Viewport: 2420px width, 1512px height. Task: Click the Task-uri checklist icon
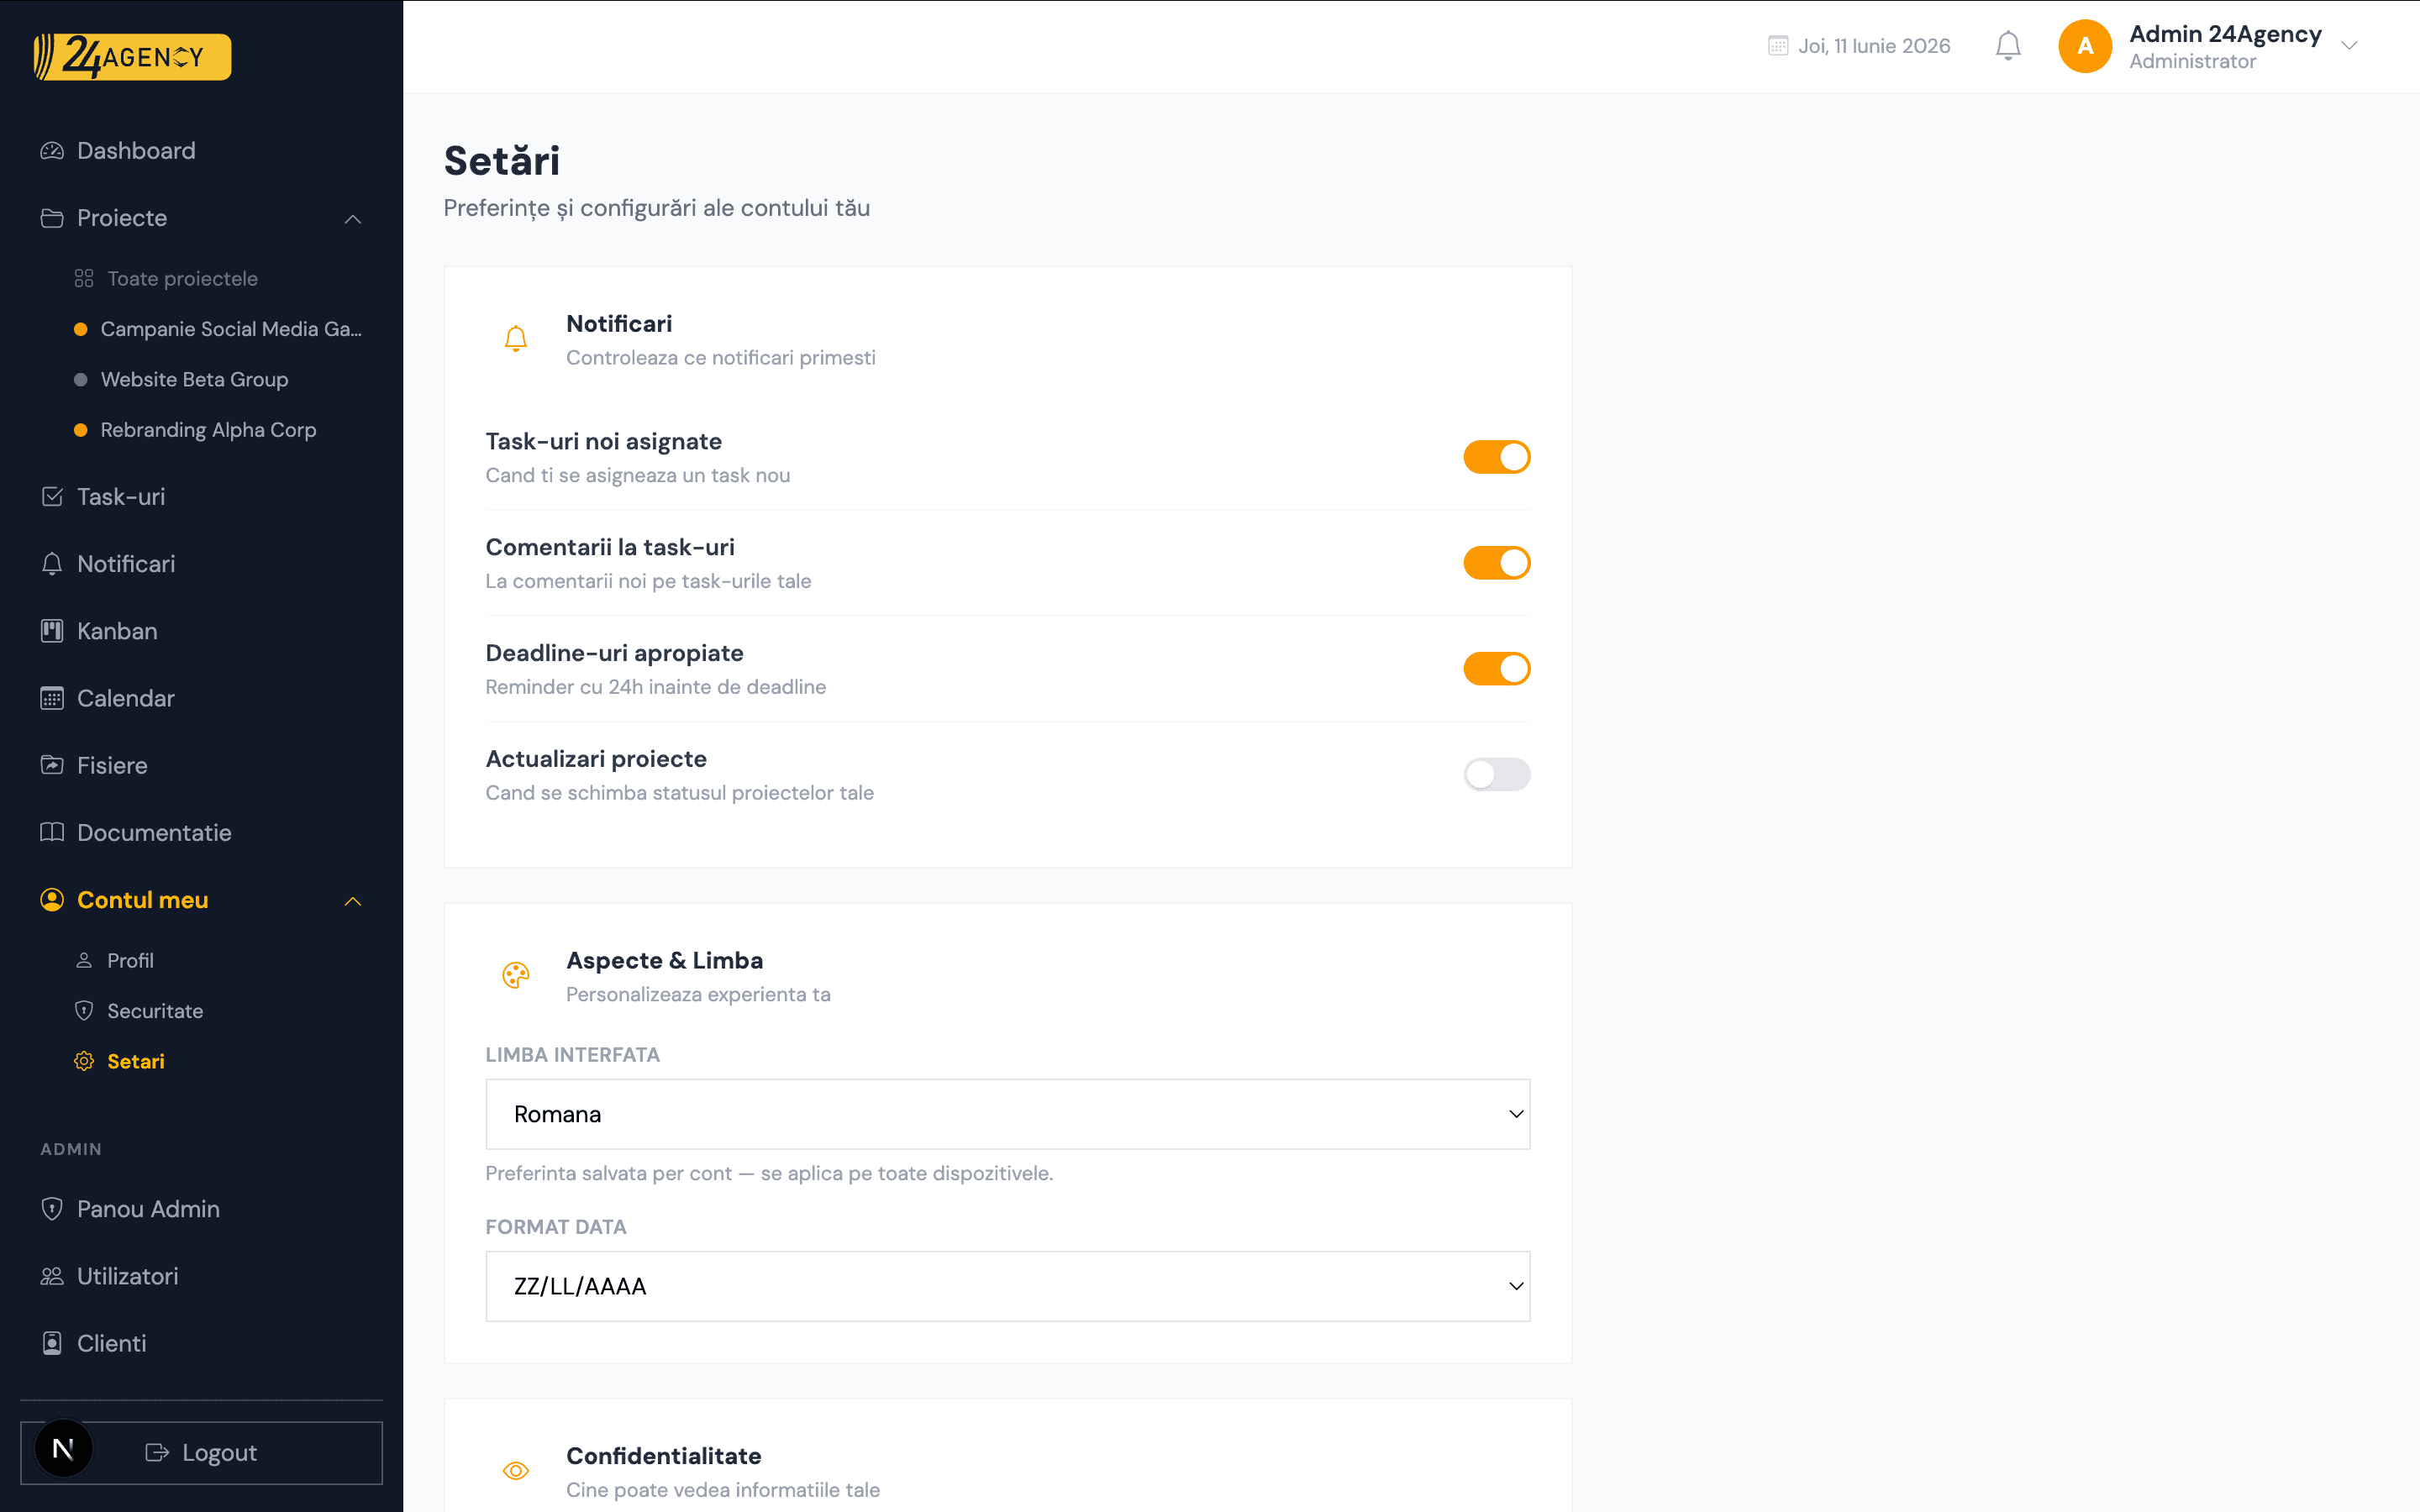(x=52, y=497)
